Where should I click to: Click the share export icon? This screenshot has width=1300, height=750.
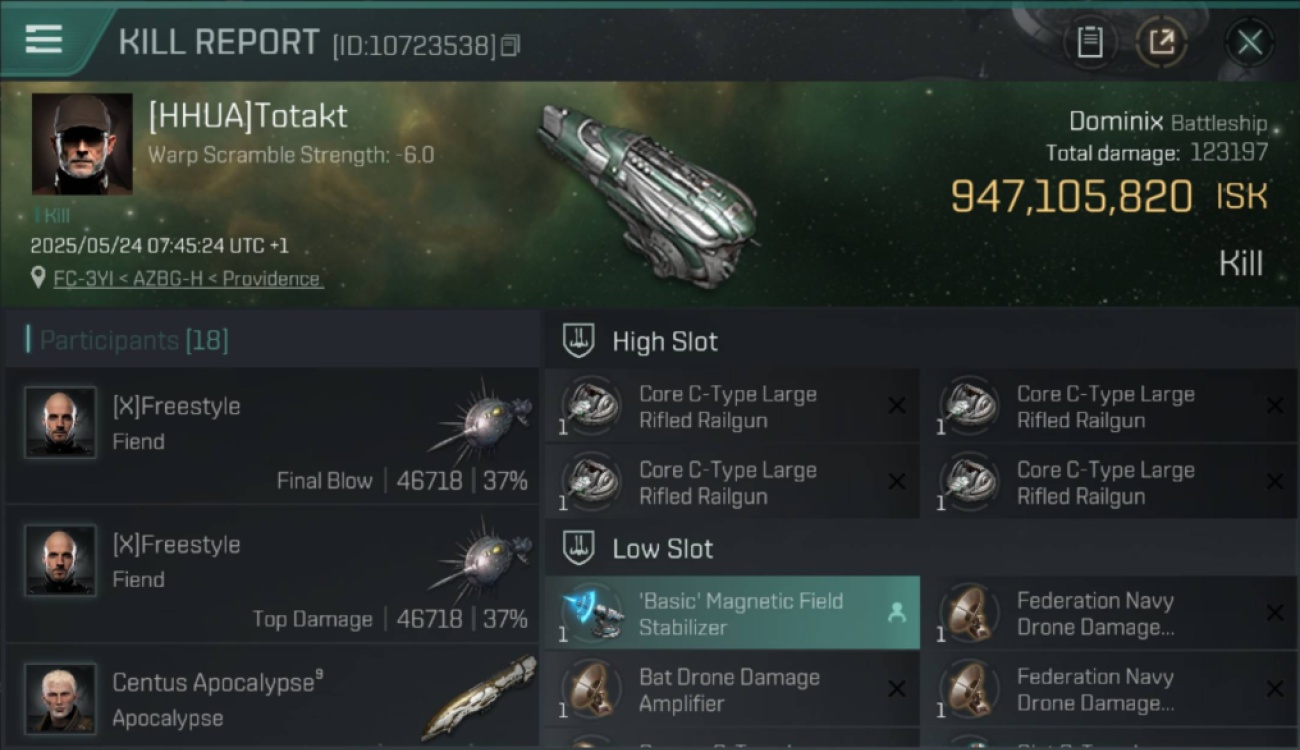click(x=1162, y=42)
